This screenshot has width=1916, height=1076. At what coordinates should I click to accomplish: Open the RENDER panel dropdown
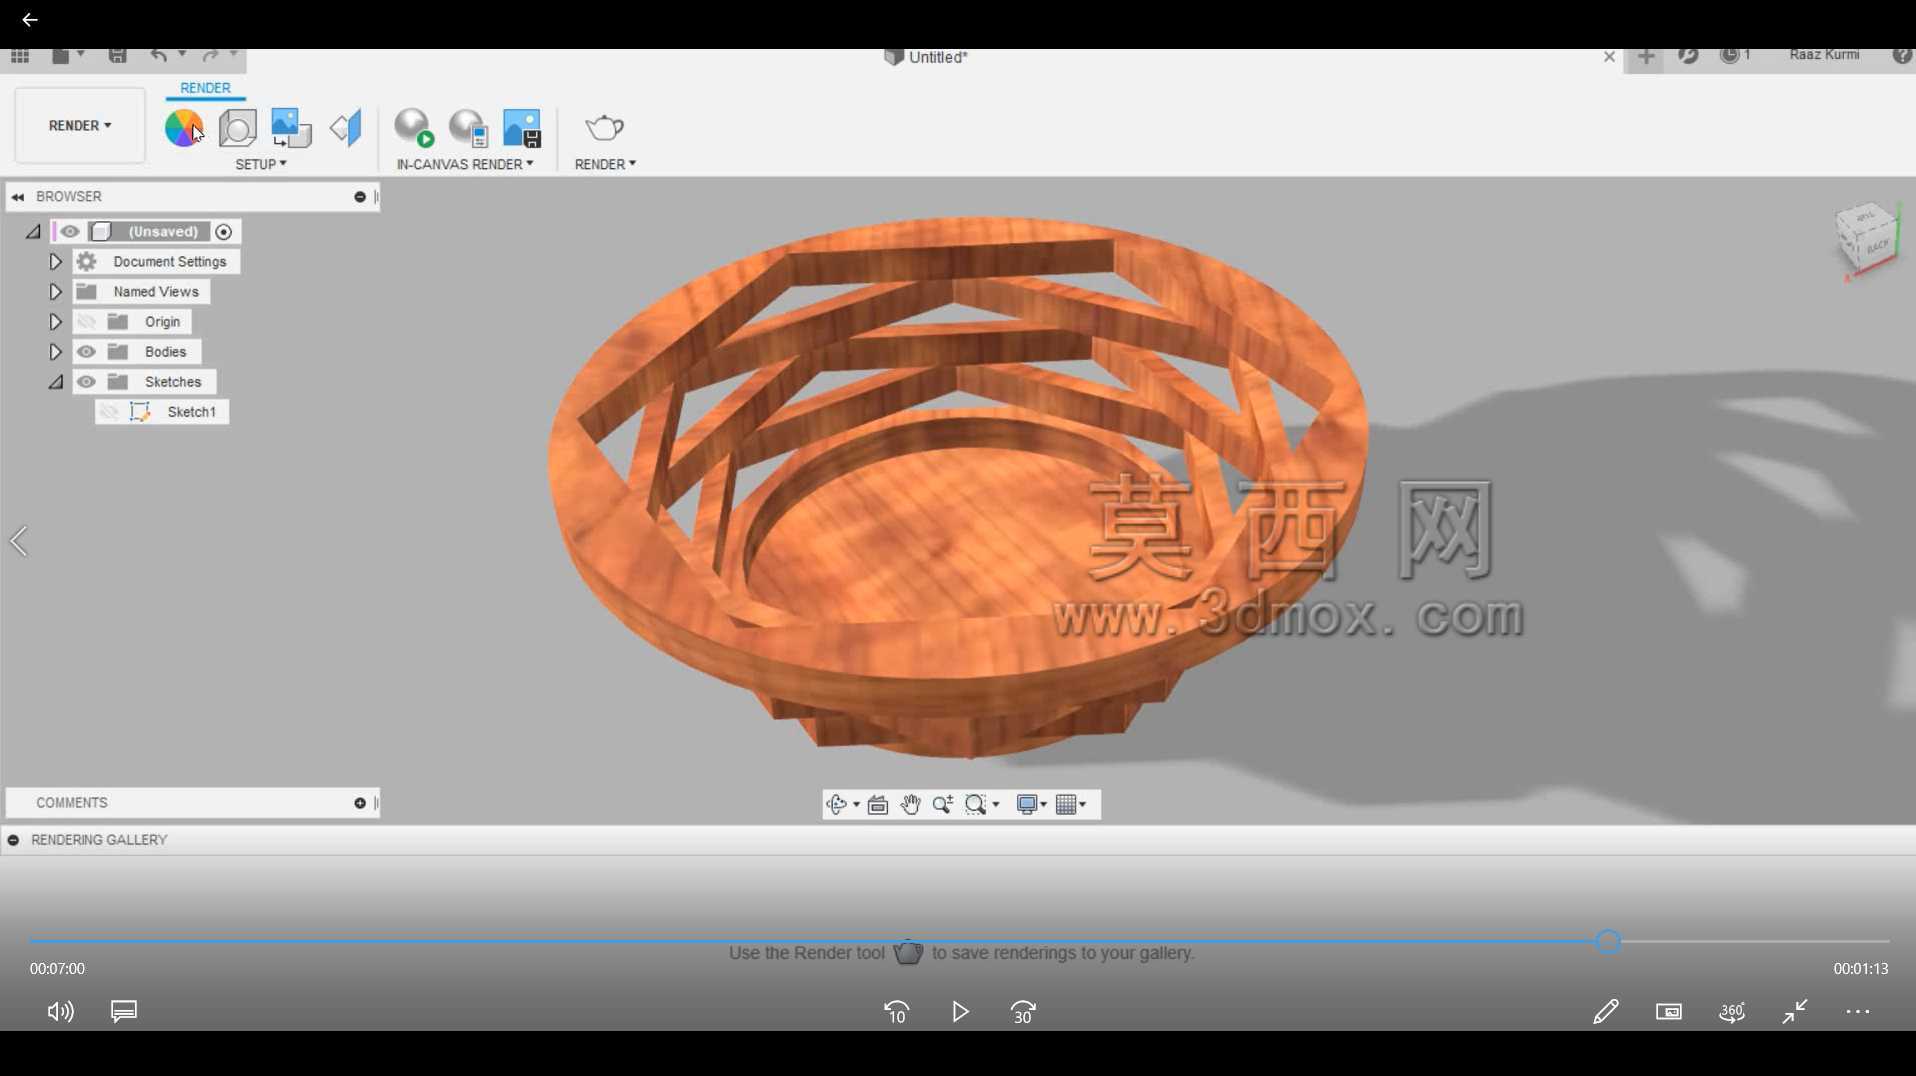[x=605, y=164]
